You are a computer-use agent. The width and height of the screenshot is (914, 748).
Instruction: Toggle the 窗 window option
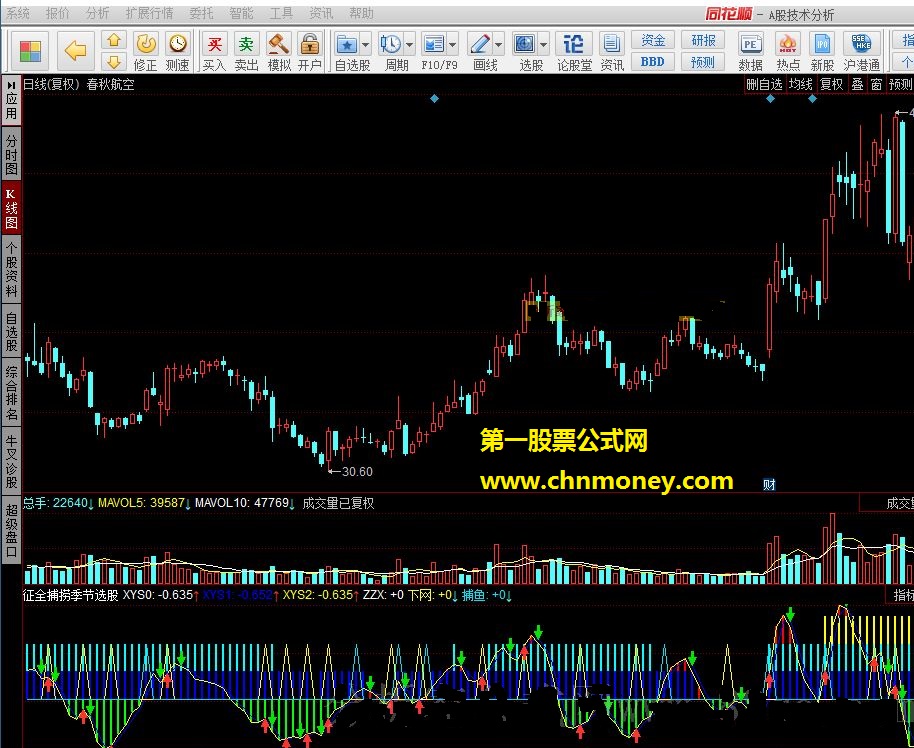(x=876, y=85)
